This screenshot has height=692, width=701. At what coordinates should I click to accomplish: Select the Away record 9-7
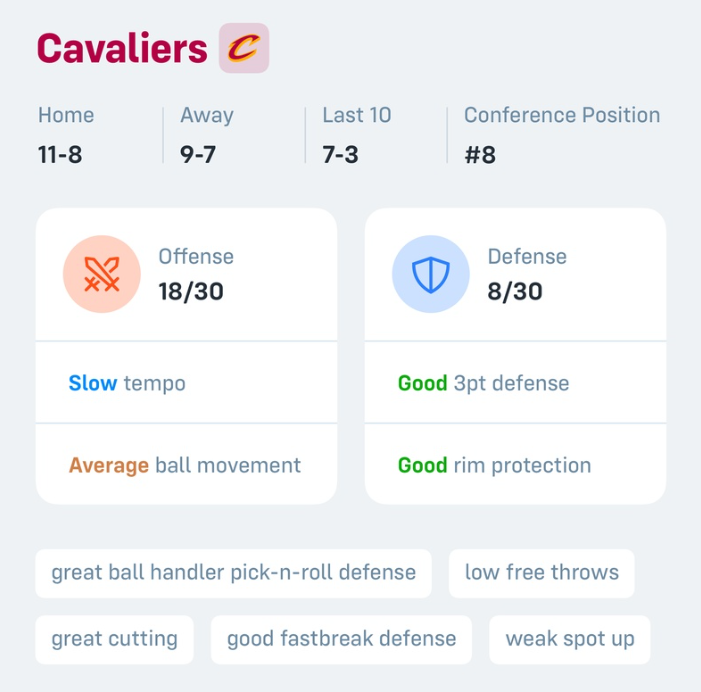coord(198,155)
